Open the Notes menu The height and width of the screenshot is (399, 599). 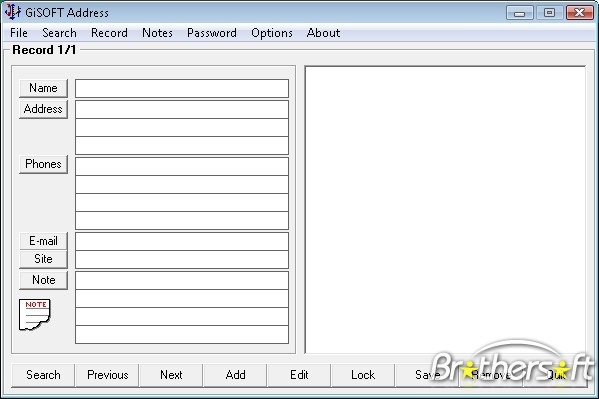(x=157, y=33)
